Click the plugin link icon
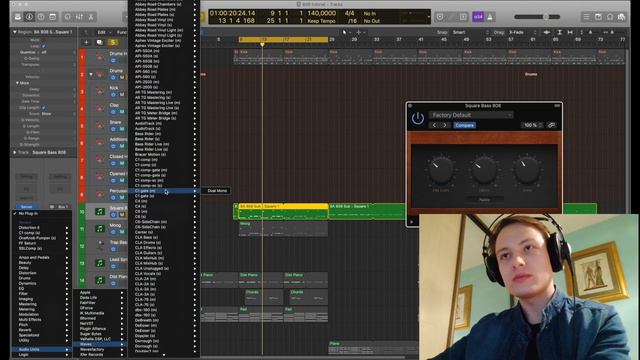The height and width of the screenshot is (360, 640). coord(551,125)
